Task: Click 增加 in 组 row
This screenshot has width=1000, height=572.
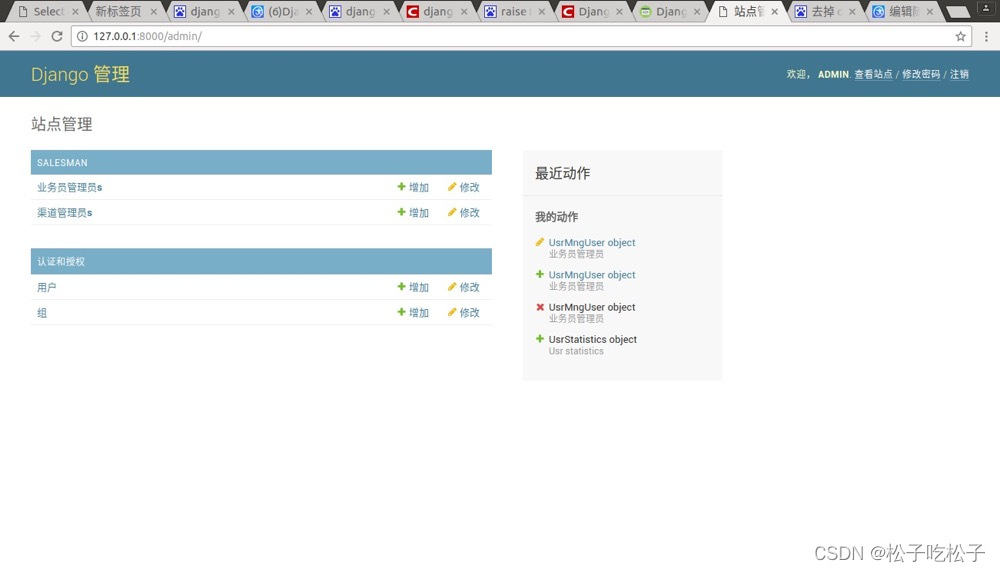Action: (x=413, y=312)
